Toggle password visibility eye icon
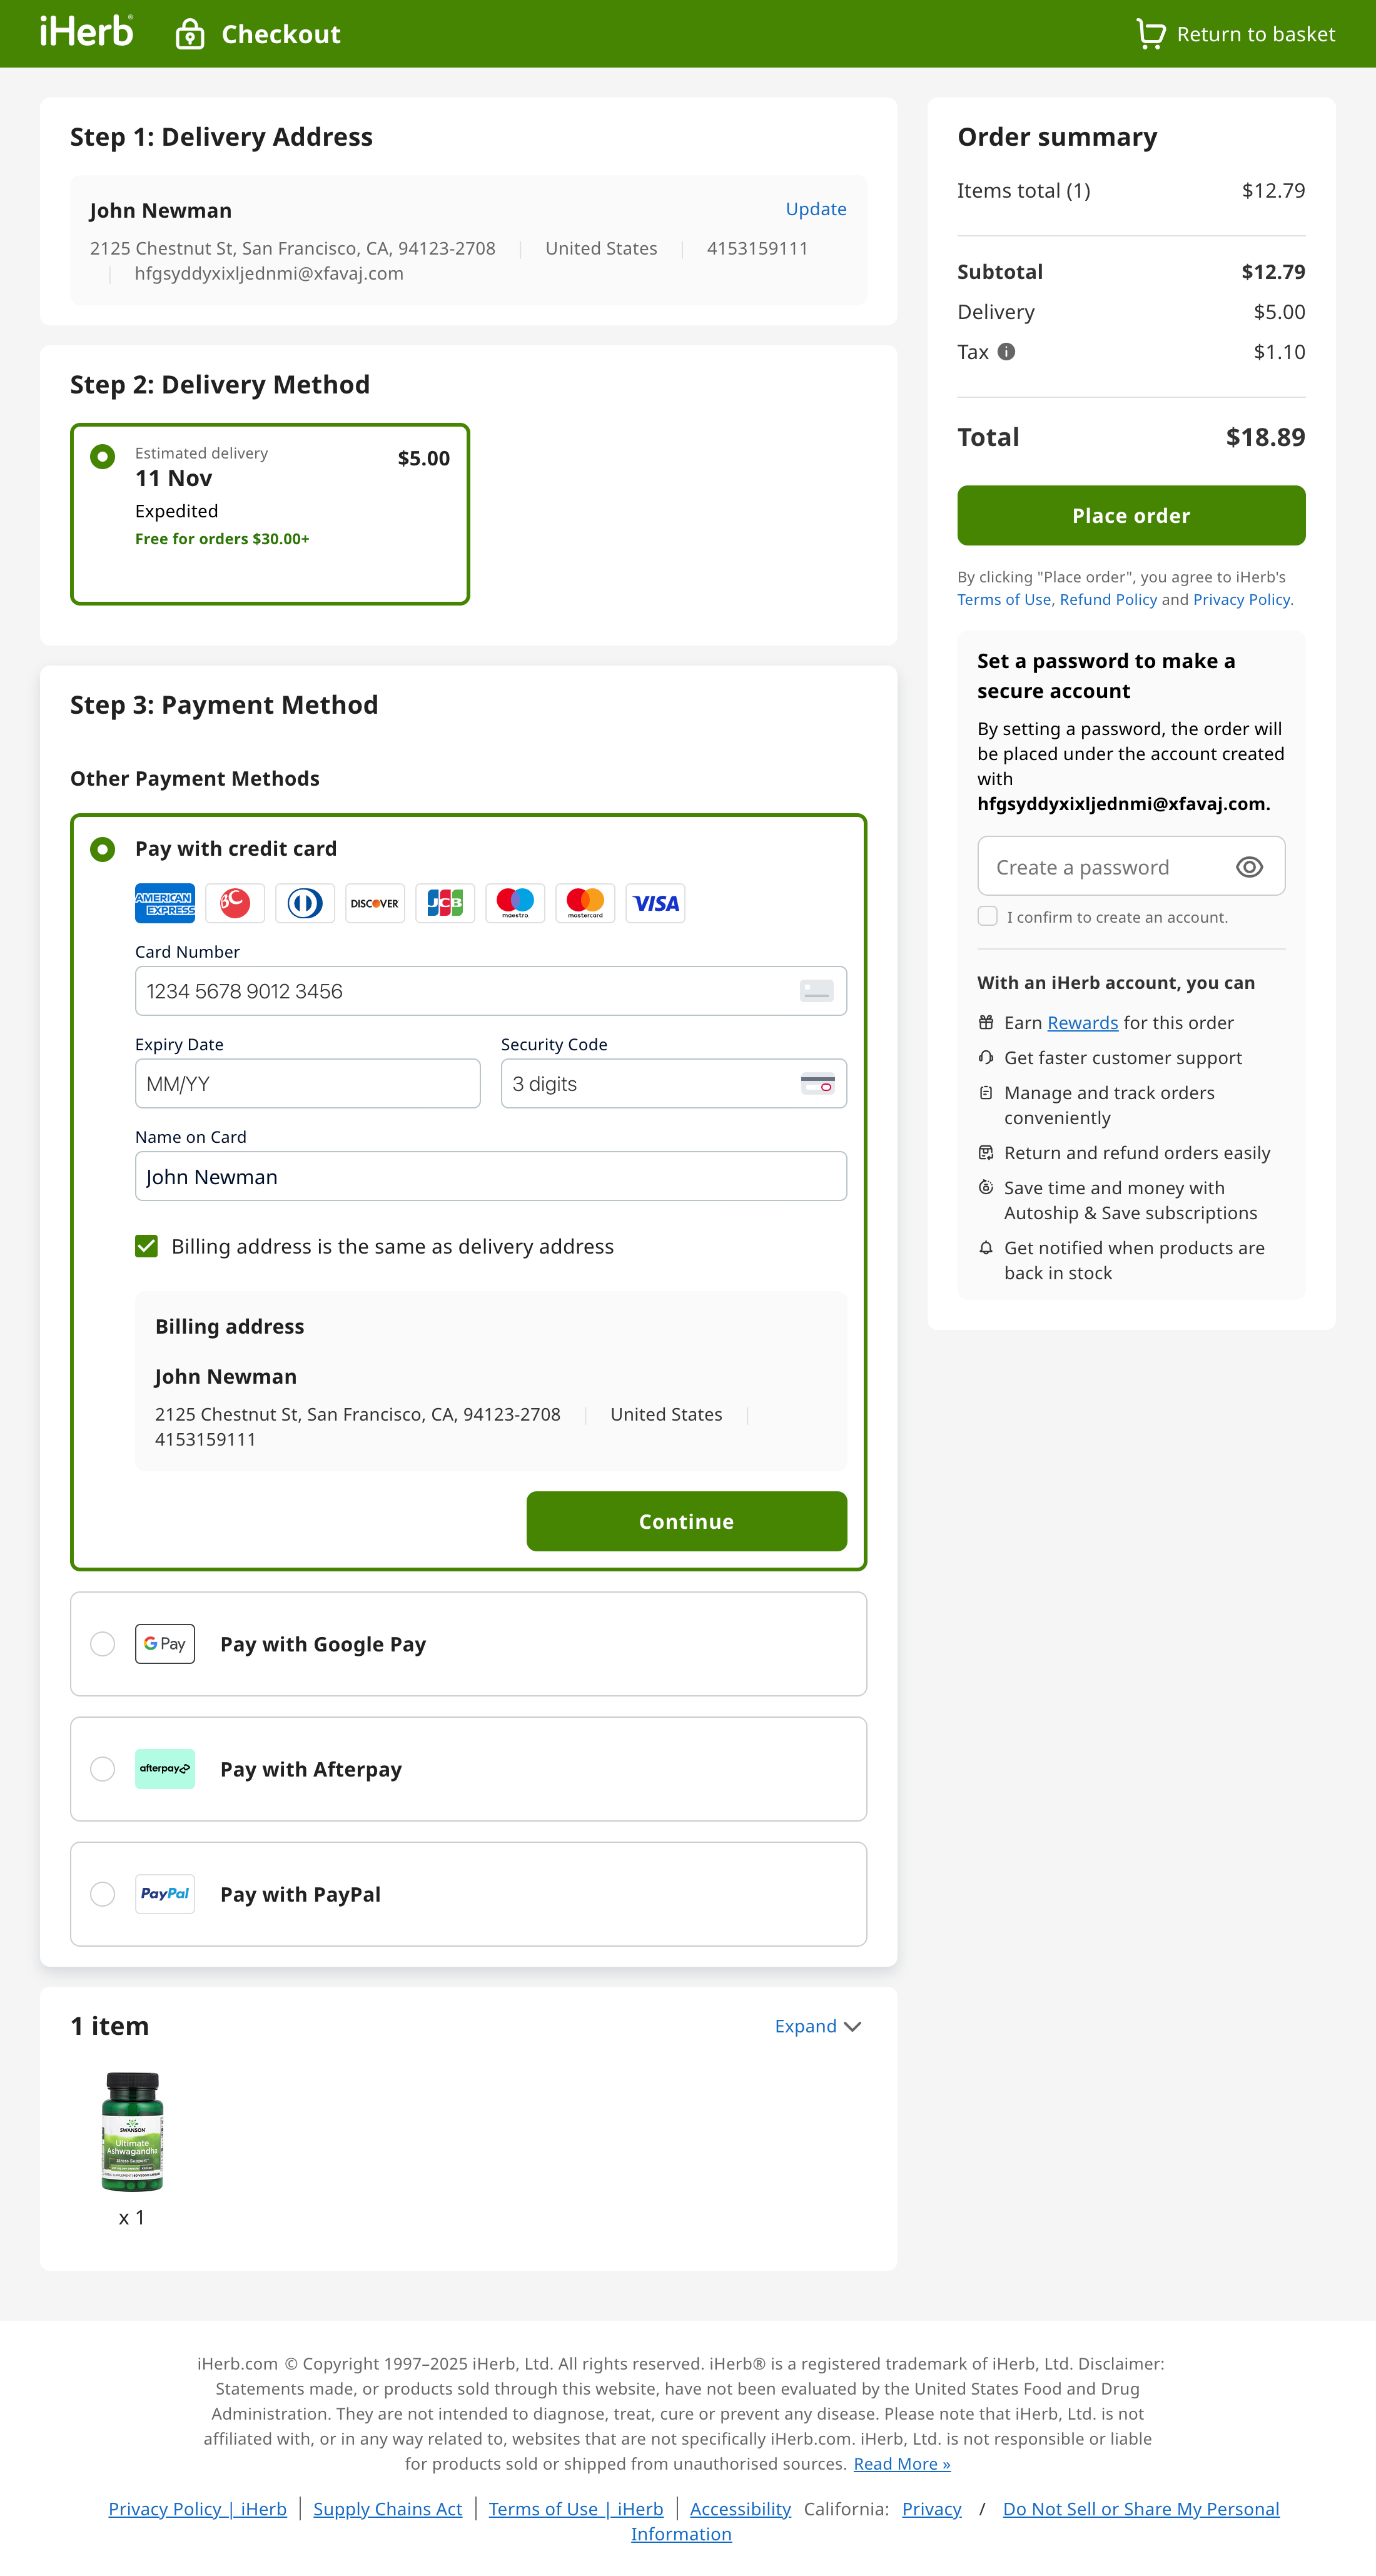Screen dimensions: 1376x2576 (x=1249, y=867)
